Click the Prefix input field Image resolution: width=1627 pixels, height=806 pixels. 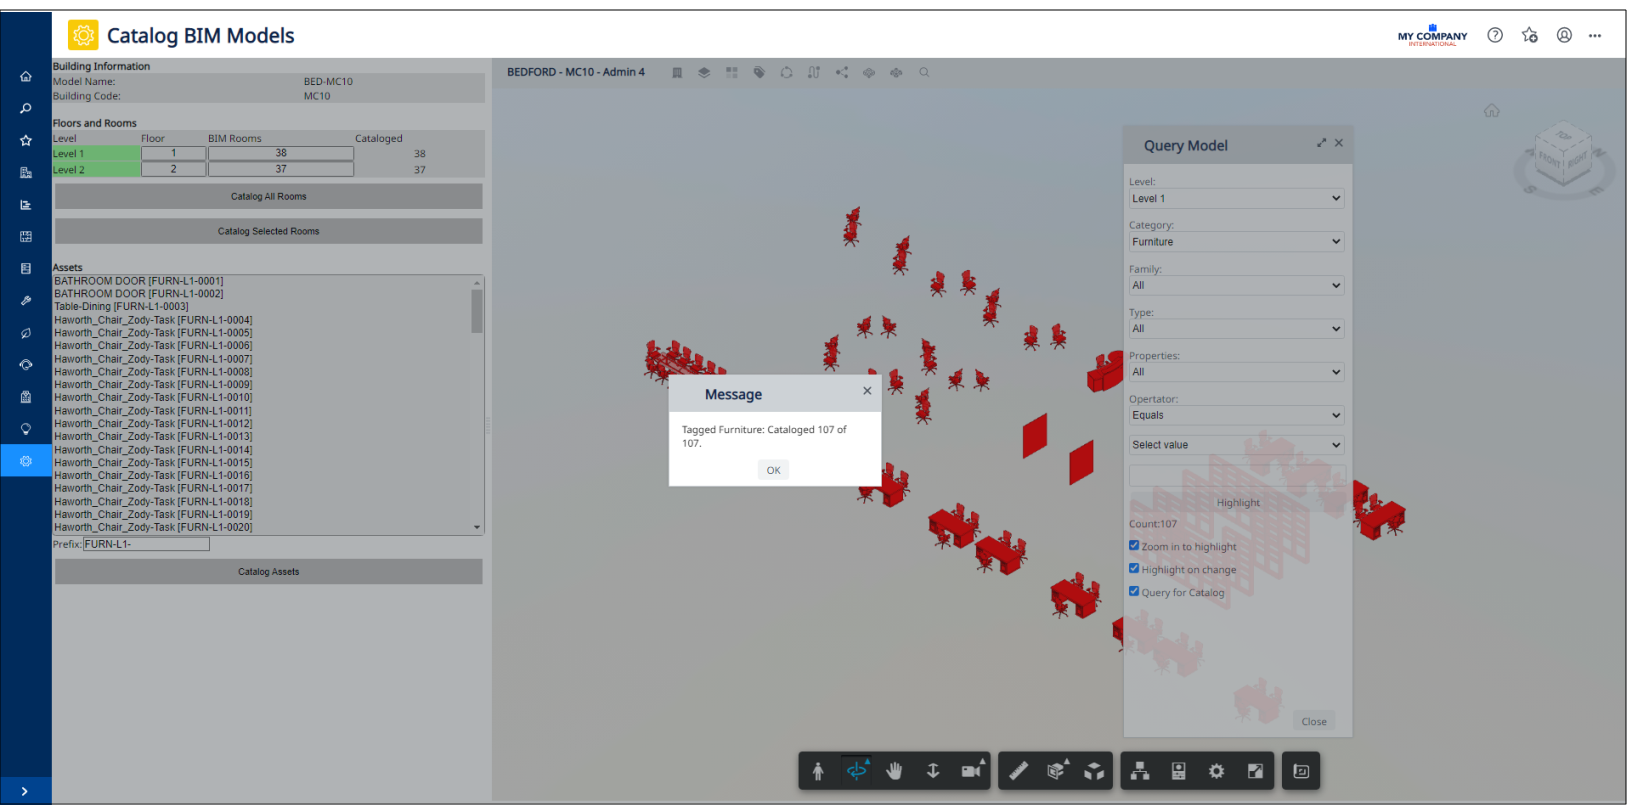pos(146,544)
